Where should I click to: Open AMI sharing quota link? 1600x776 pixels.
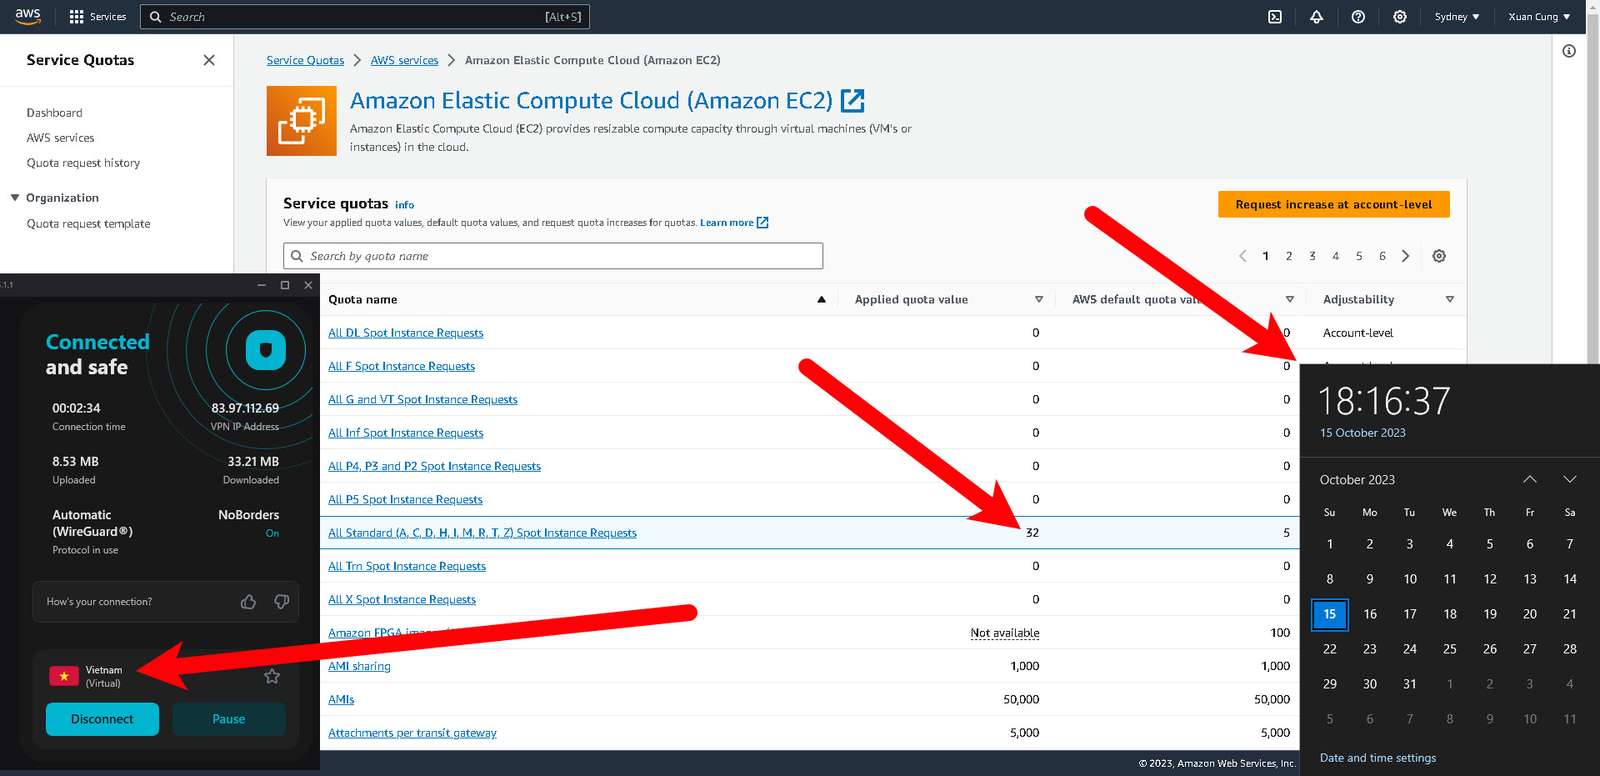359,666
